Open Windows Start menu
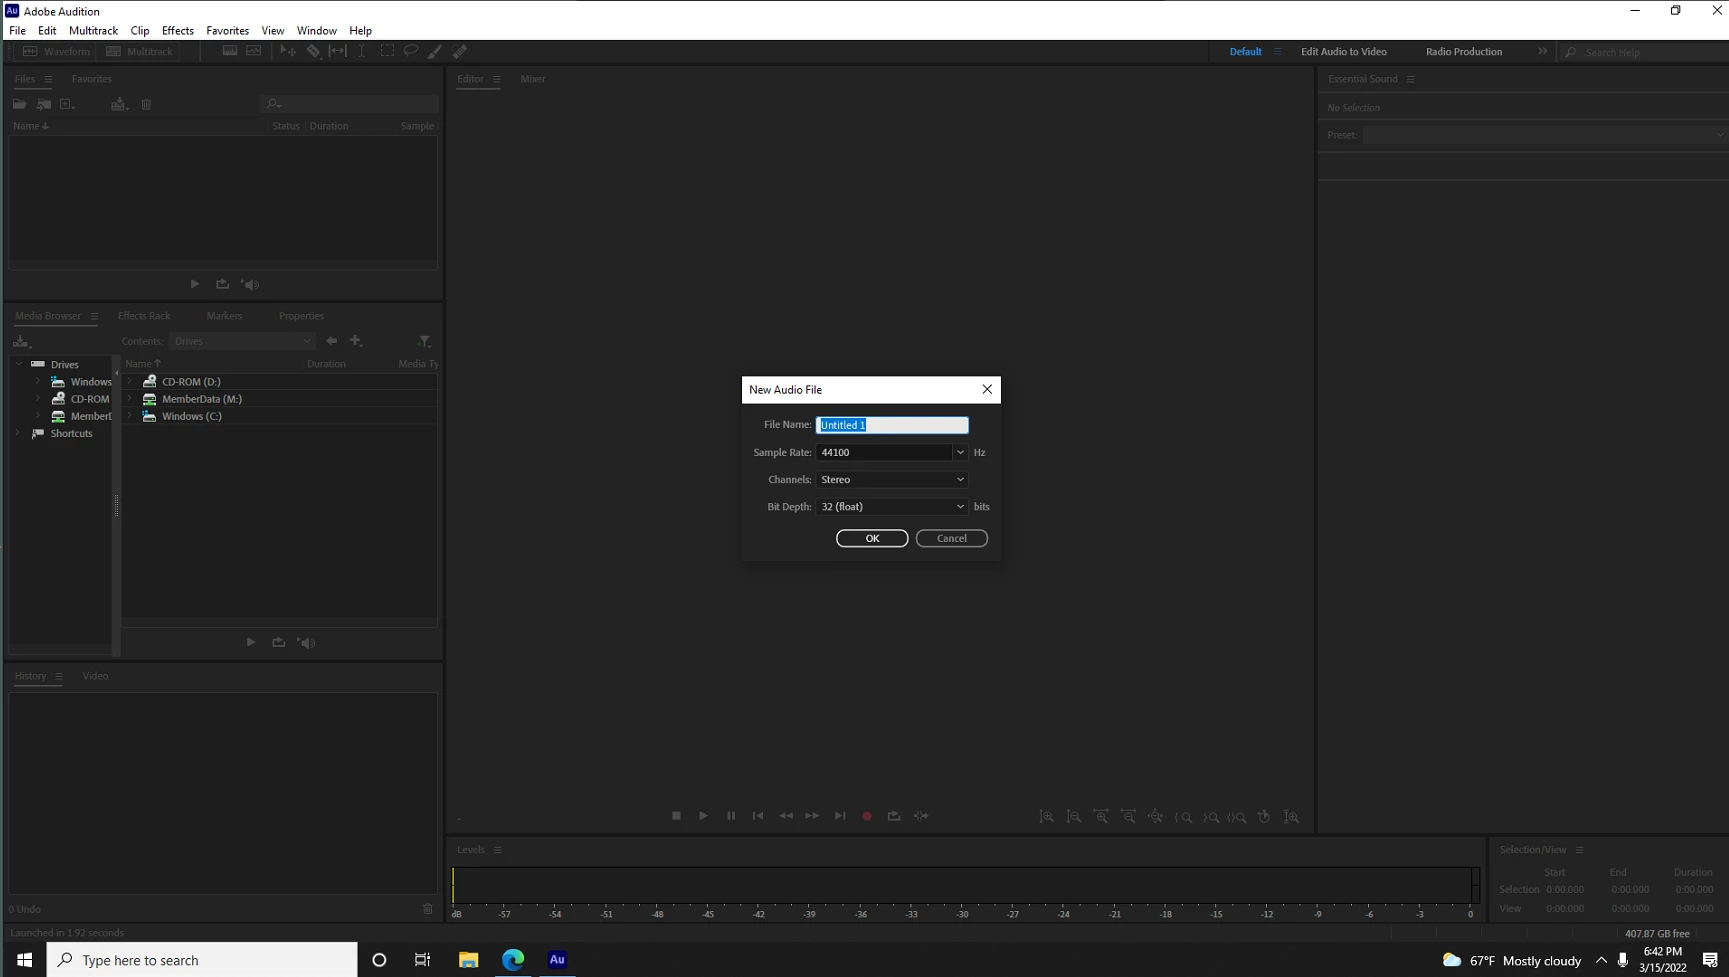Screen dimensions: 1729x977 [24, 960]
